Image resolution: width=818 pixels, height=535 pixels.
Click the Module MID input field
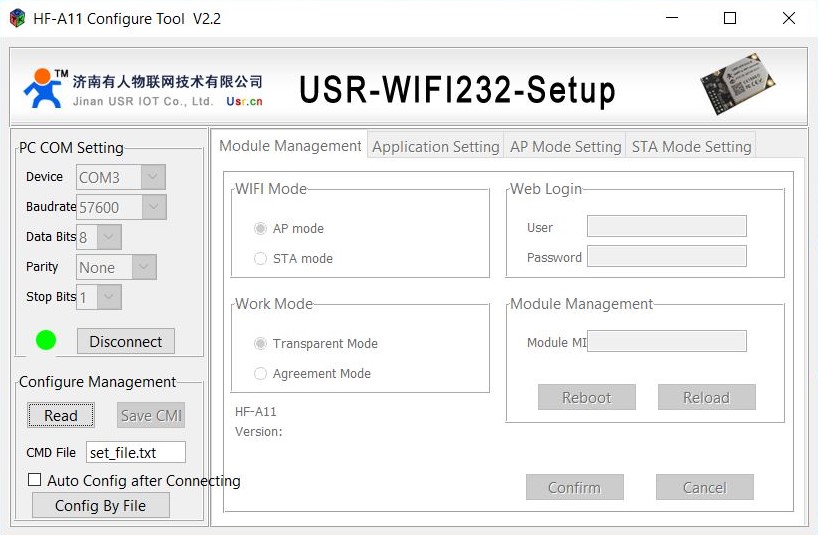click(667, 341)
